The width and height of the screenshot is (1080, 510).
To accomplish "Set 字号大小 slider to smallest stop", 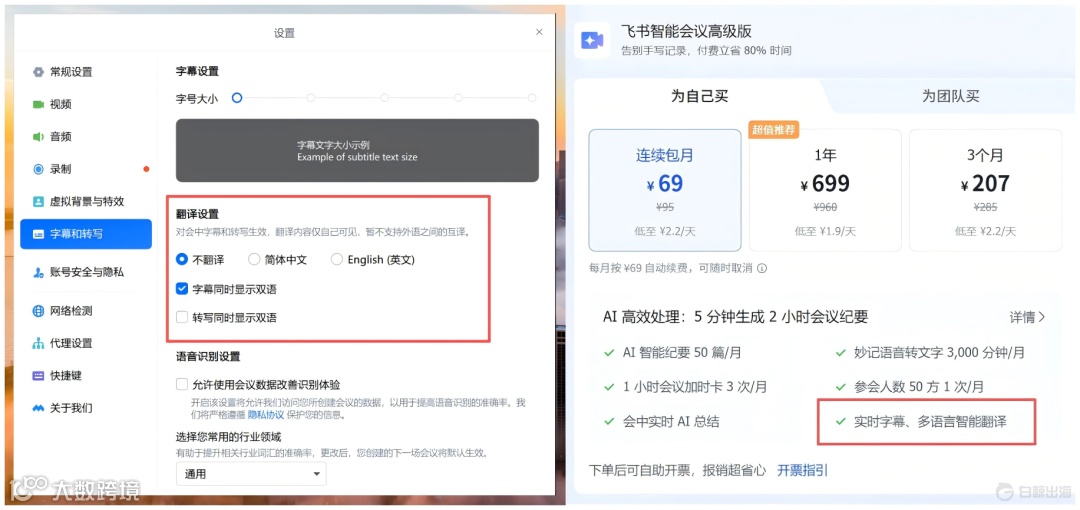I will click(x=237, y=99).
